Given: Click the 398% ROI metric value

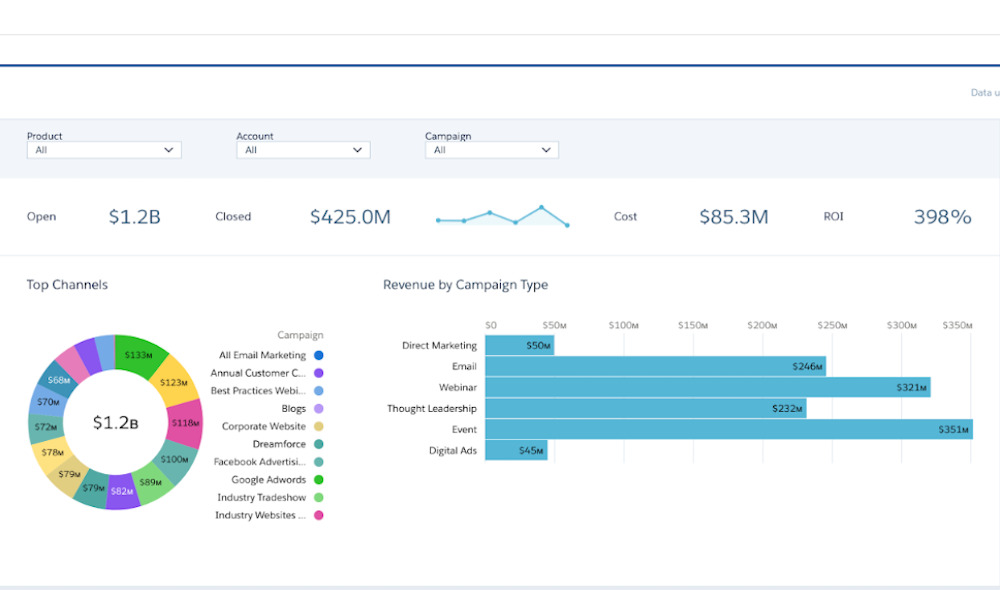Looking at the screenshot, I should pyautogui.click(x=942, y=217).
